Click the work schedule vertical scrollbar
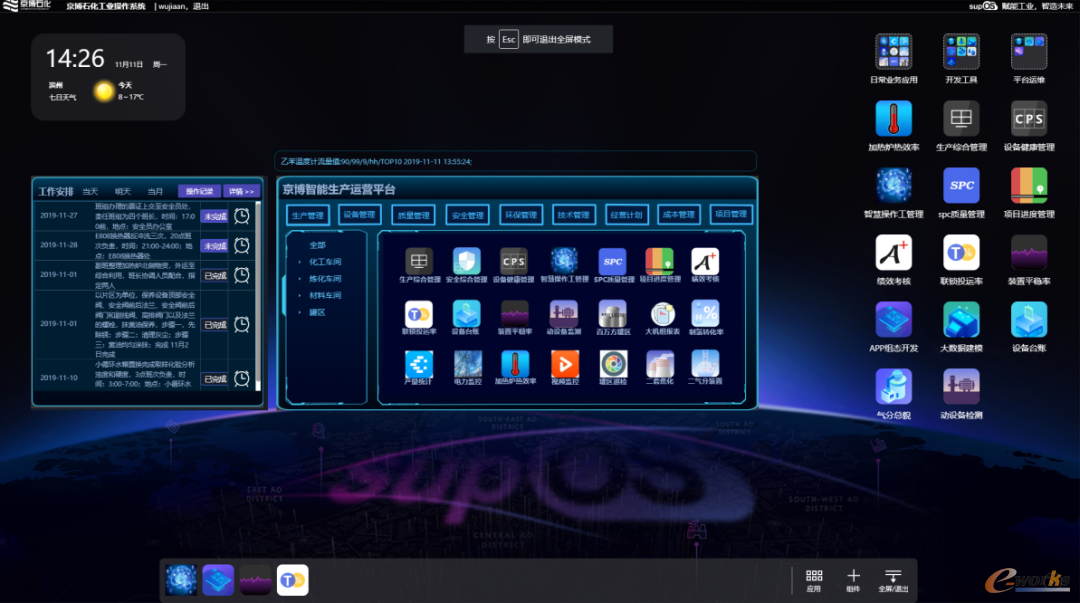This screenshot has height=603, width=1080. [258, 296]
